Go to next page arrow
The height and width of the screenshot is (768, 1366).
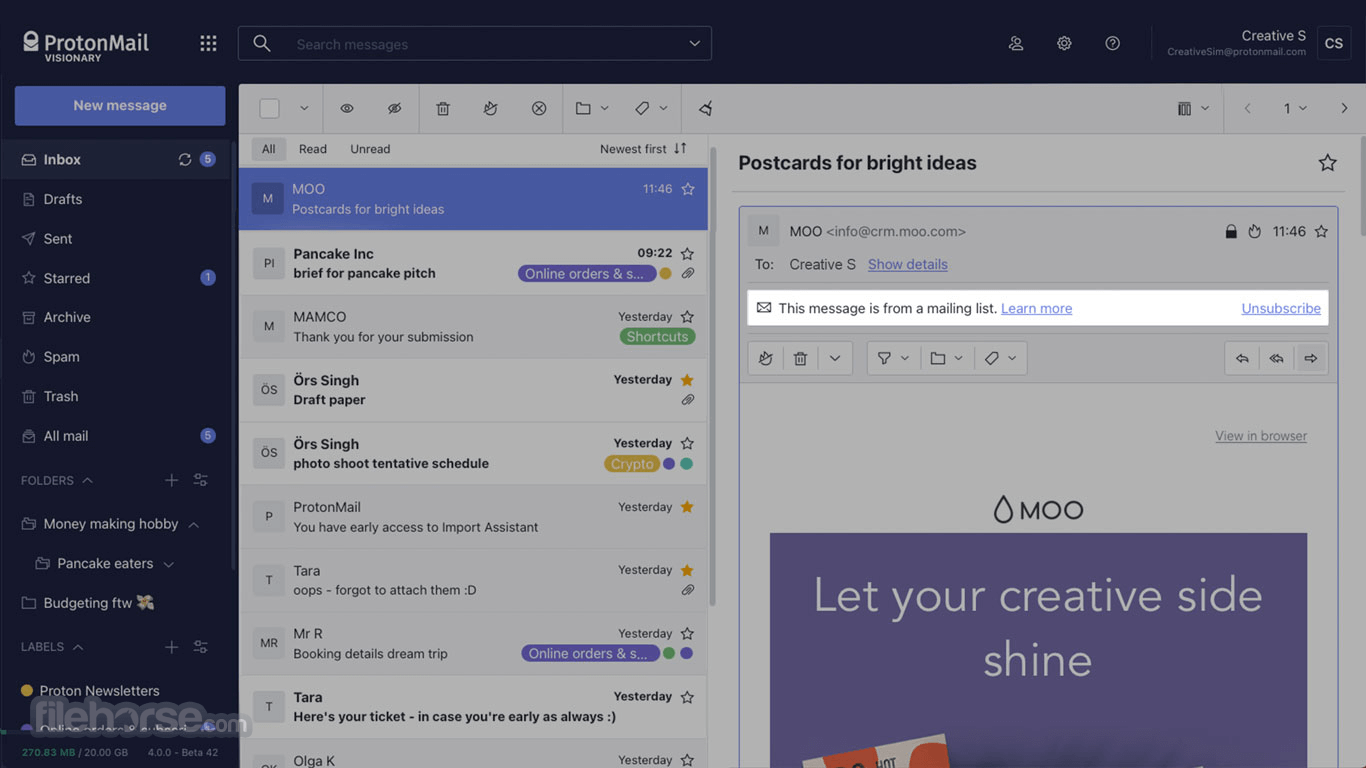[x=1344, y=108]
